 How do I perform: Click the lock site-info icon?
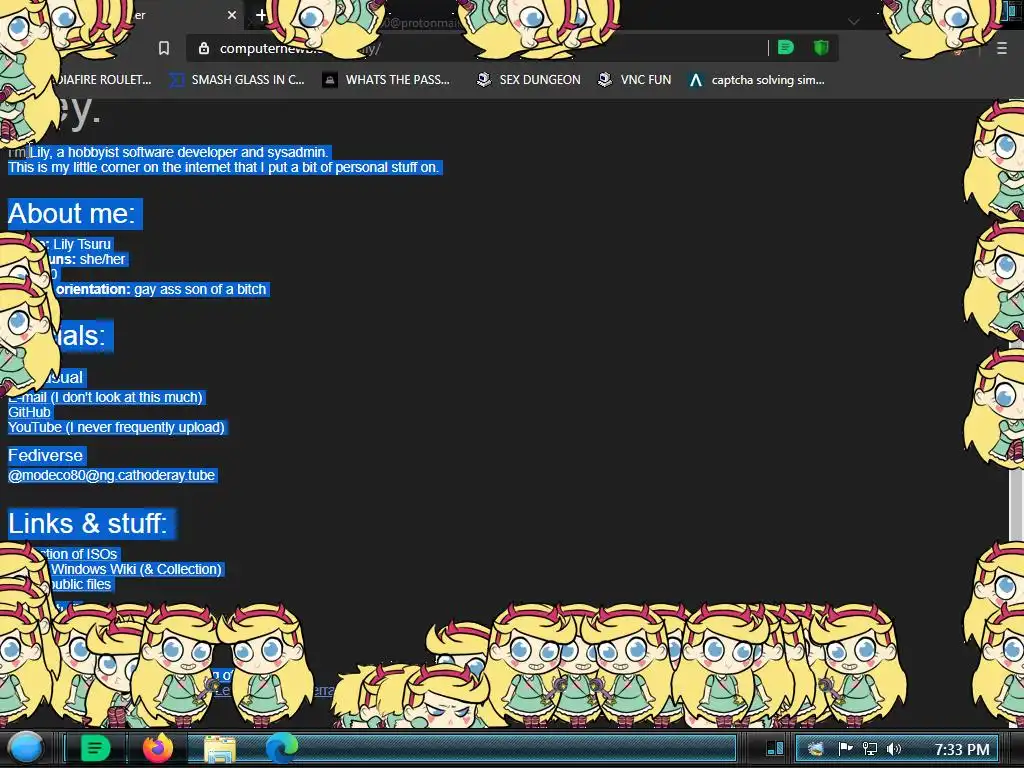click(x=204, y=48)
